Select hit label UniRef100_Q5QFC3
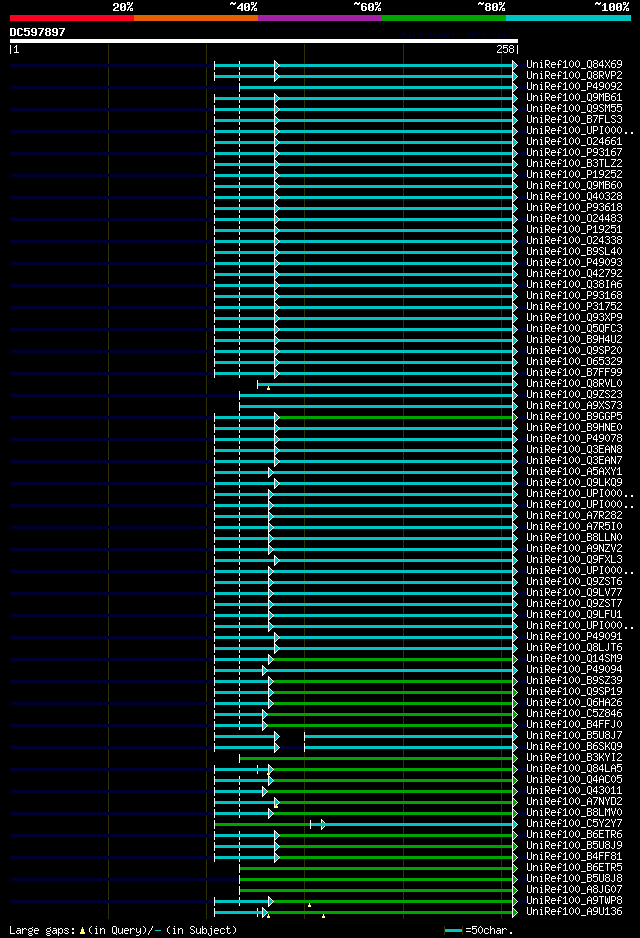The height and width of the screenshot is (938, 640). click(x=574, y=328)
